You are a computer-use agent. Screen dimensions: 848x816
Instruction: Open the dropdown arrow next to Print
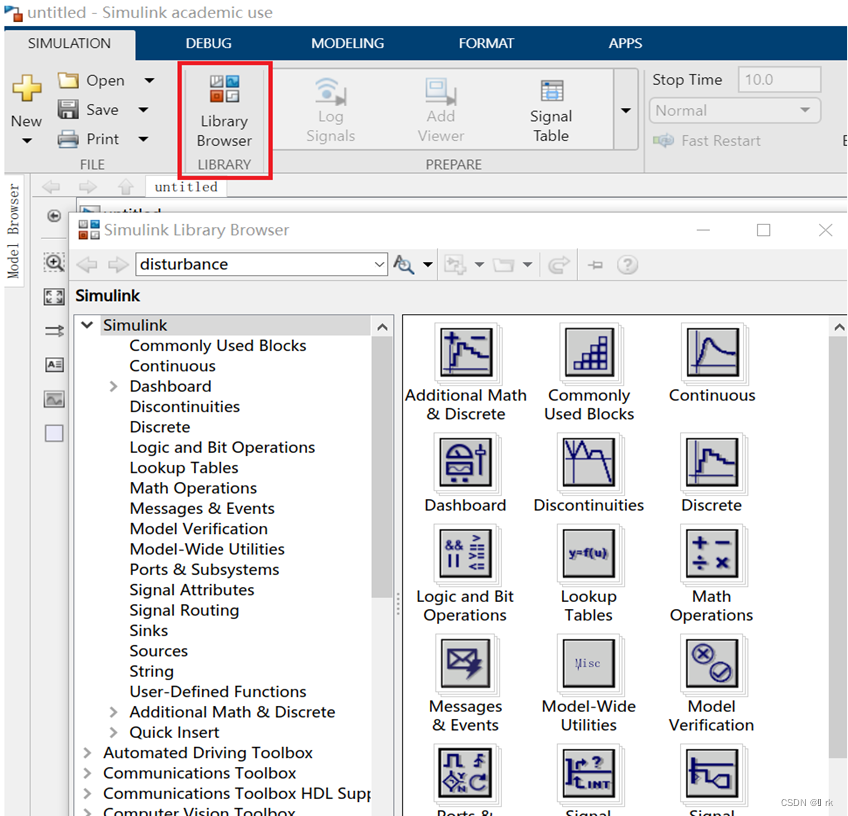pos(143,139)
